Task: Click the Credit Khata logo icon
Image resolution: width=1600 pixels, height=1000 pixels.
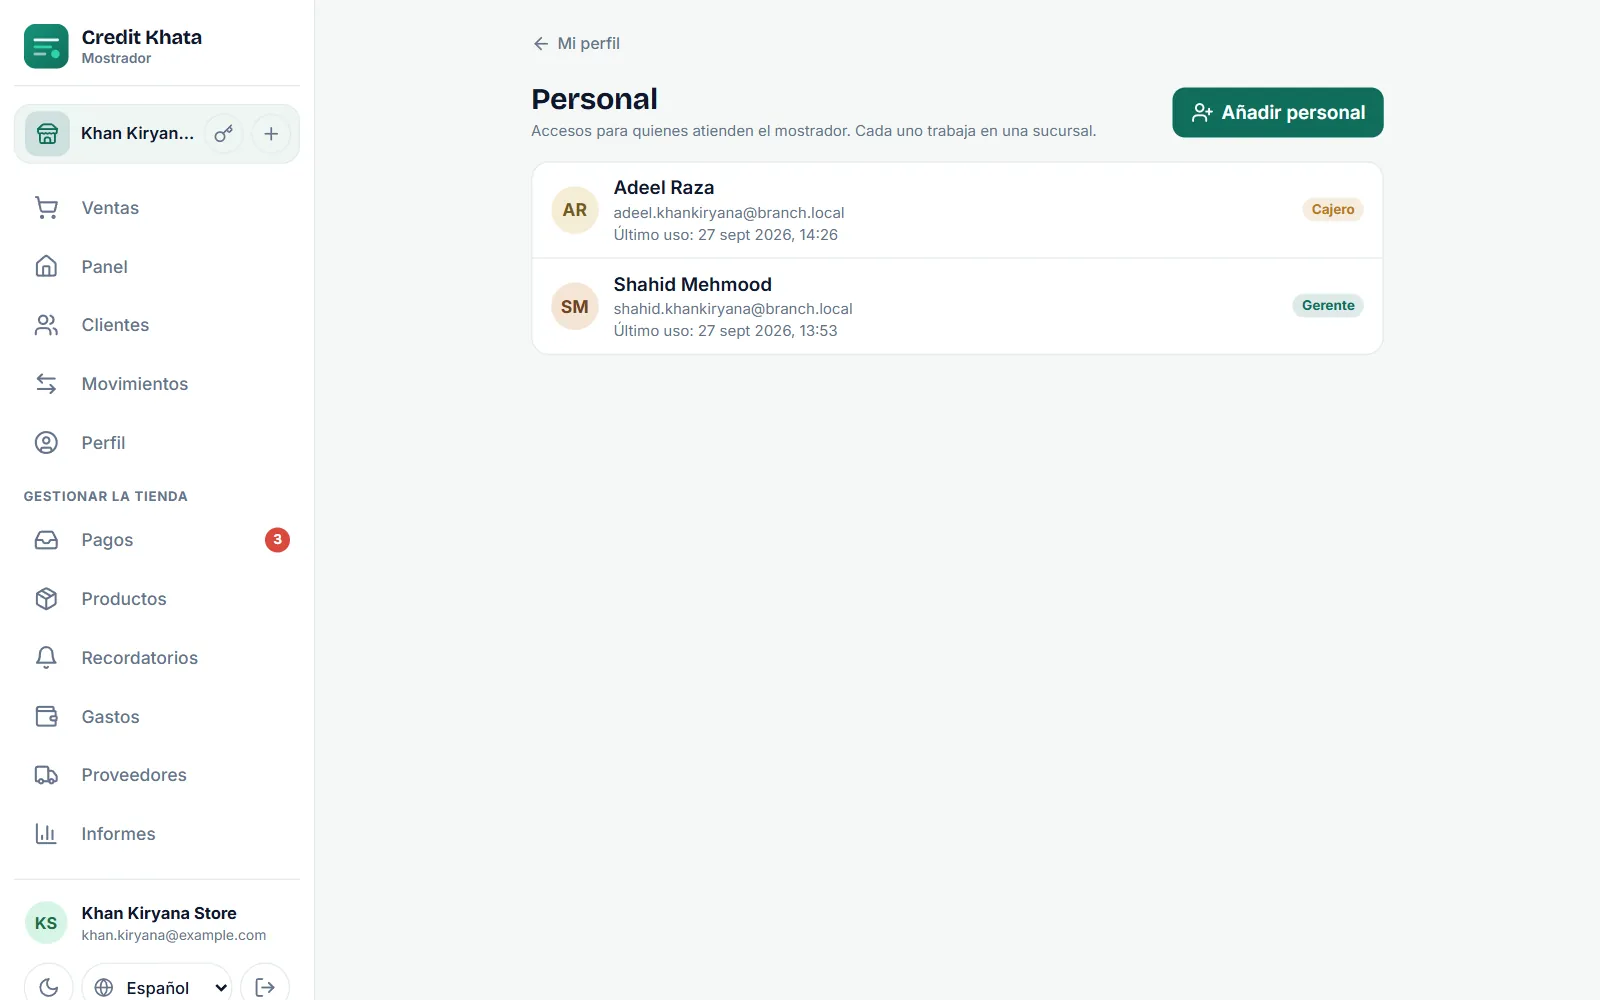Action: tap(46, 46)
